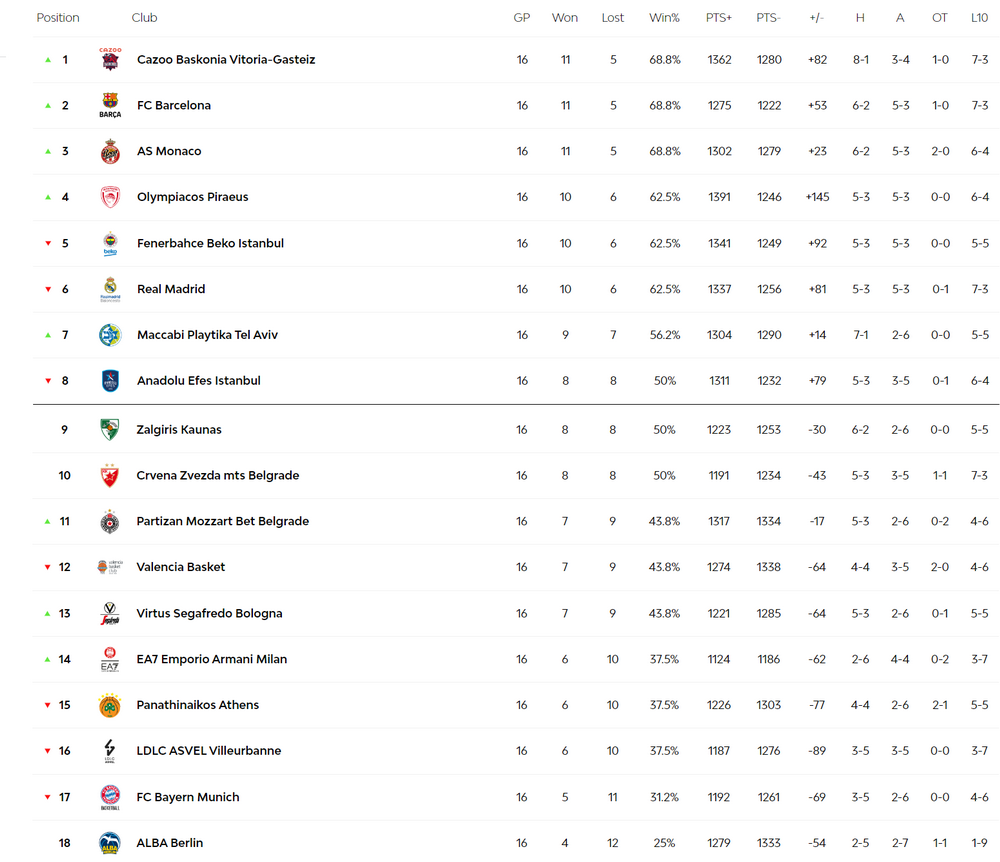Click the FC Bayern Munich logo

(x=110, y=797)
